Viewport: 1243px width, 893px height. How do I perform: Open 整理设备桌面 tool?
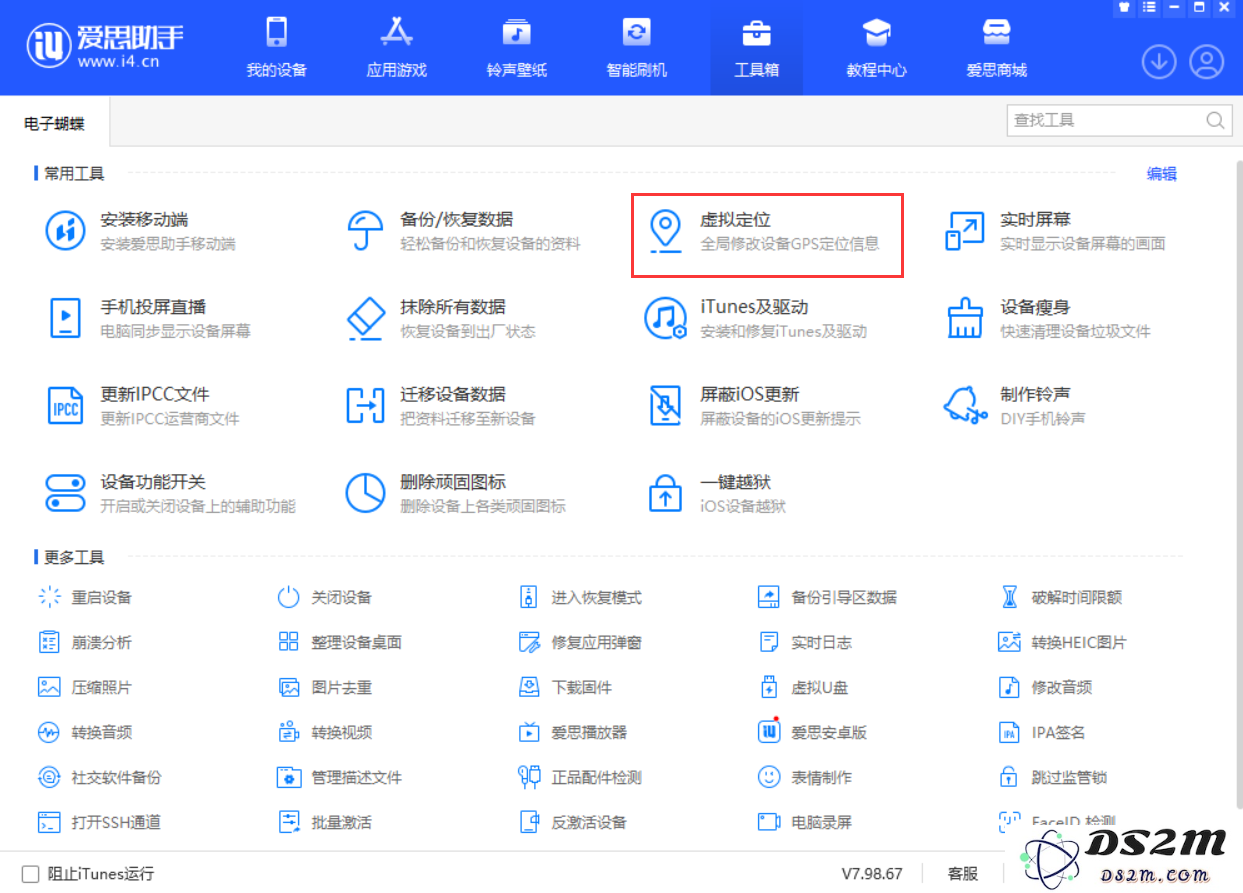(340, 642)
